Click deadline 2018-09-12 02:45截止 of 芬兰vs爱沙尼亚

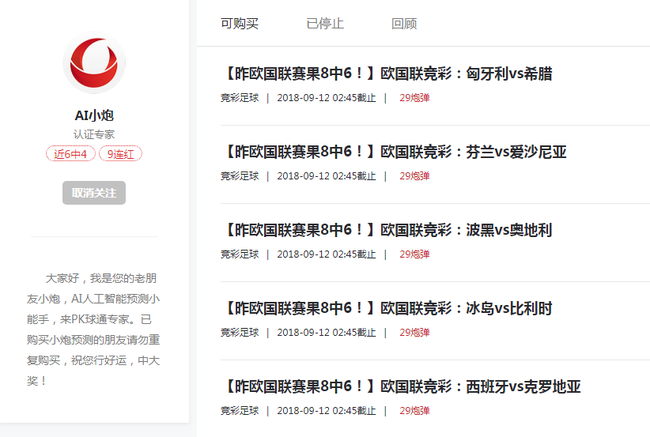tap(327, 176)
